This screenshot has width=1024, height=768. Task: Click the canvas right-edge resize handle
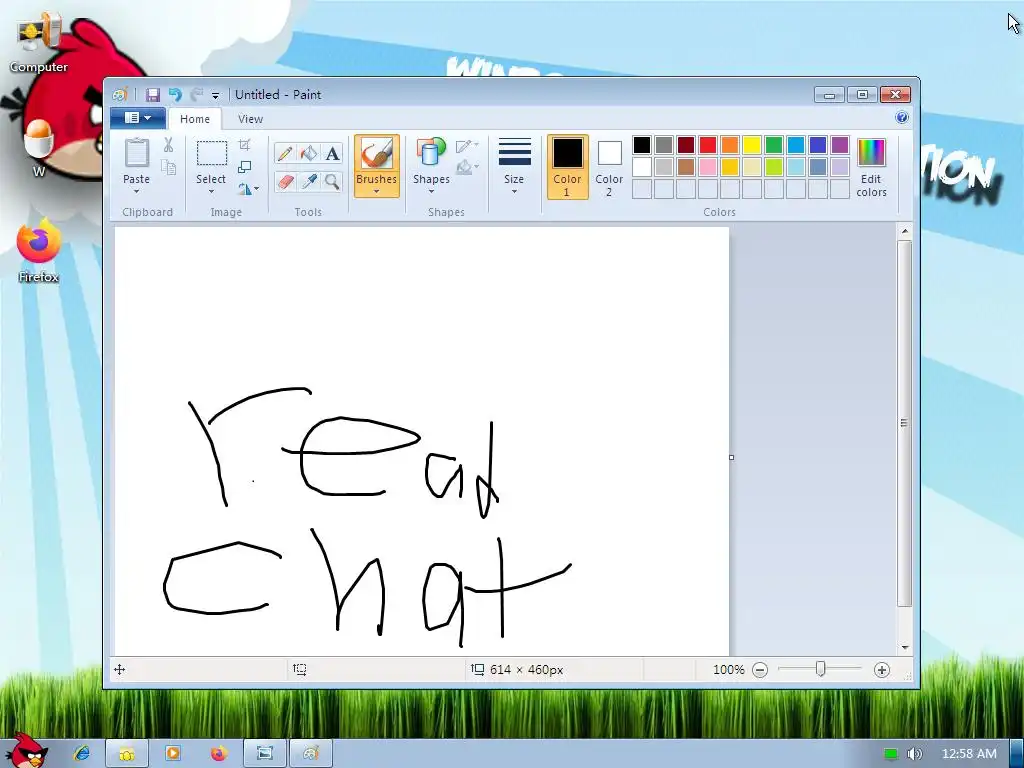click(731, 457)
